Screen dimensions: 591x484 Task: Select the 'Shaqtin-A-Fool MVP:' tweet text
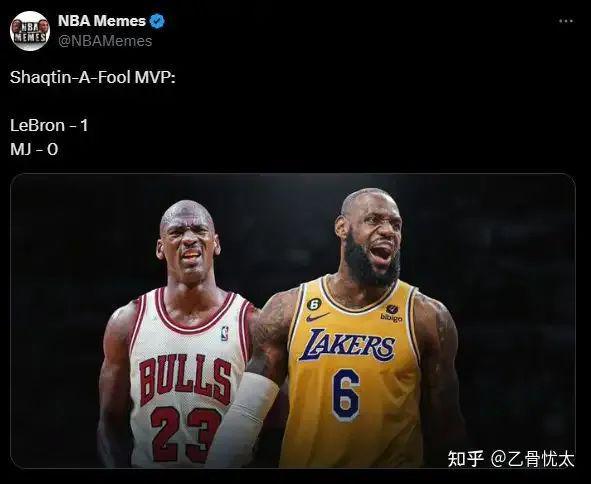[x=92, y=78]
